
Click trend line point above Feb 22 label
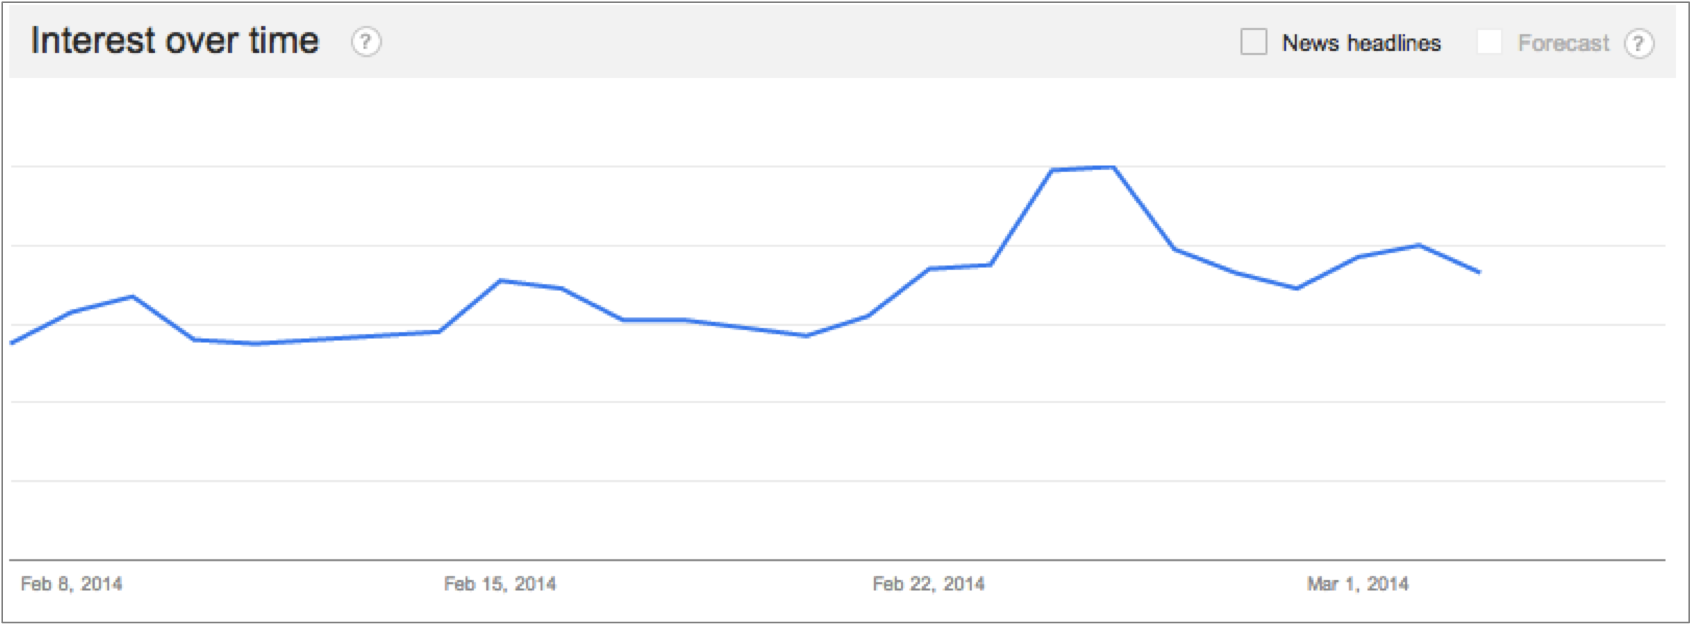click(x=929, y=269)
